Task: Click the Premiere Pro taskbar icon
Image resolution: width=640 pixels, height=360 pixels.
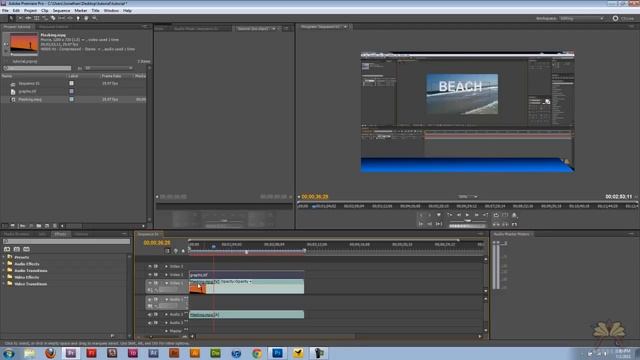Action: tap(71, 353)
